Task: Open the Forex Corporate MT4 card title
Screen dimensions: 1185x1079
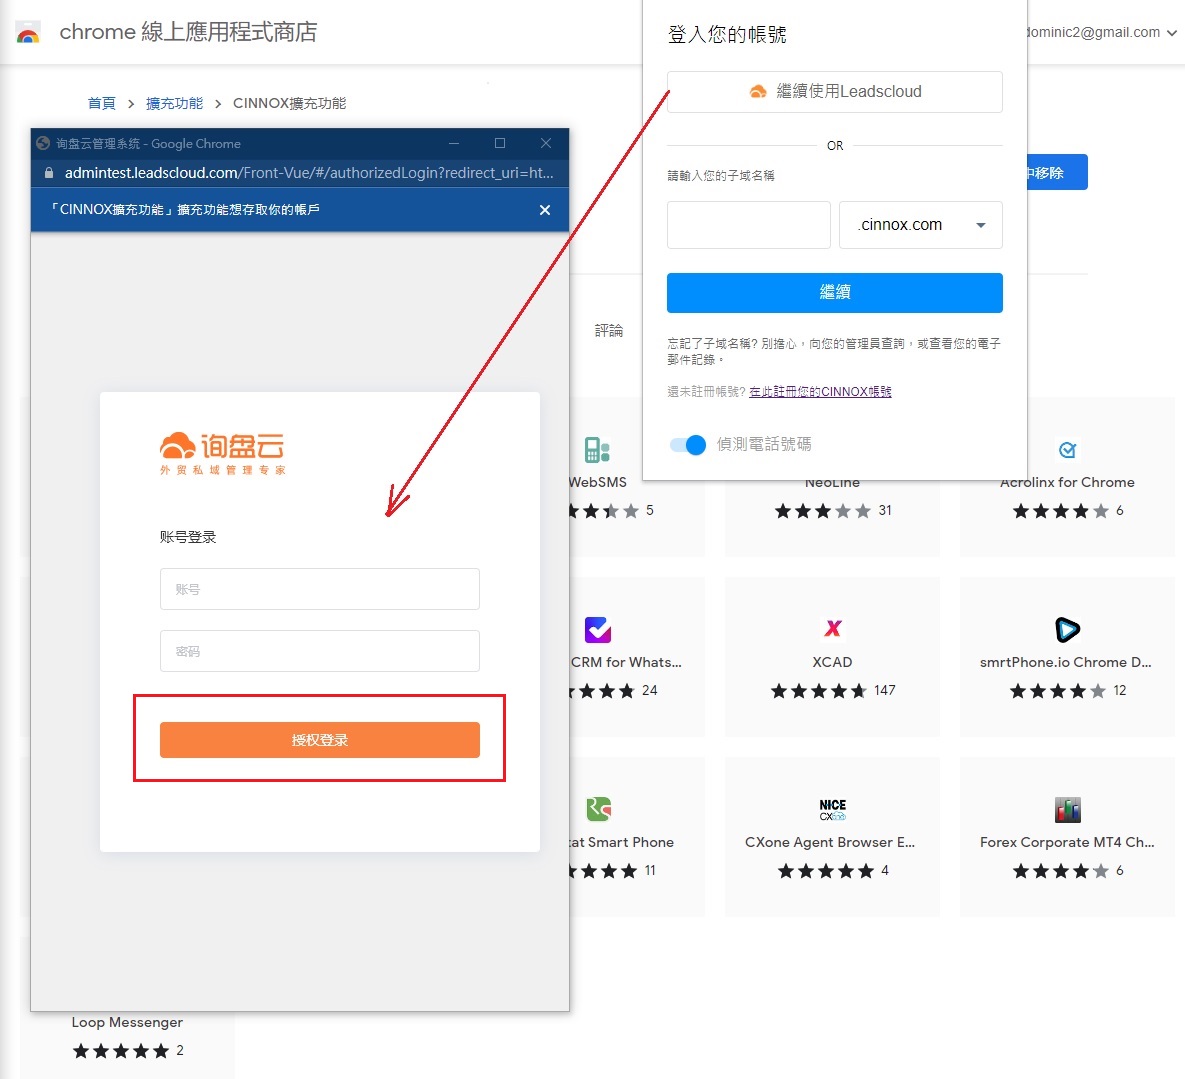Action: (x=1067, y=842)
